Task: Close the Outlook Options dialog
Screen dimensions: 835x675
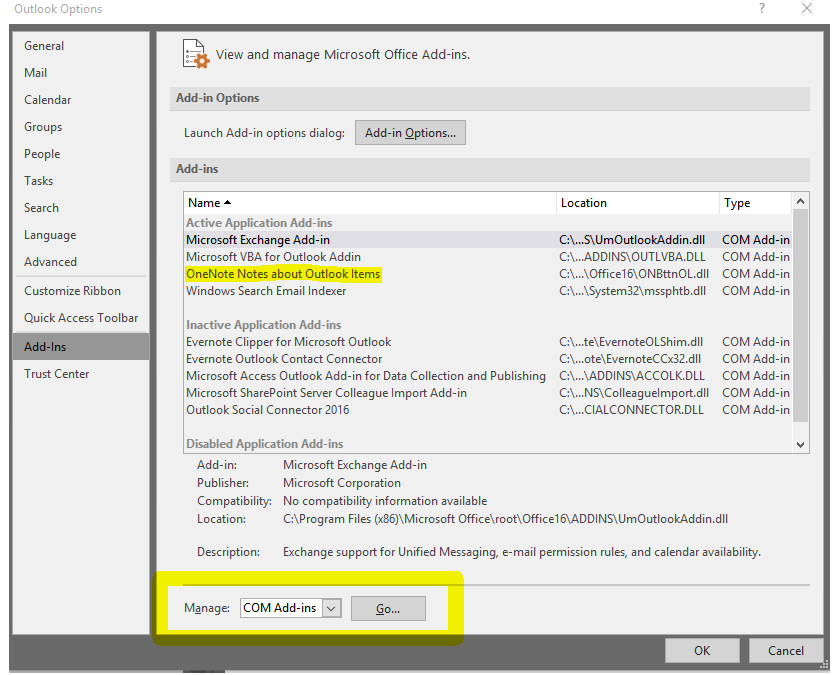Action: [x=807, y=9]
